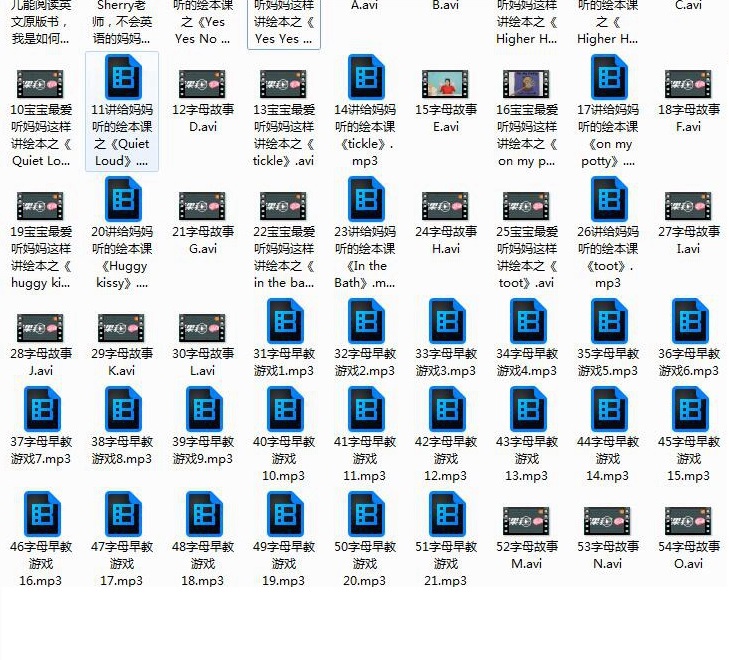Click the 14 tickle mp3 file icon

click(x=366, y=78)
